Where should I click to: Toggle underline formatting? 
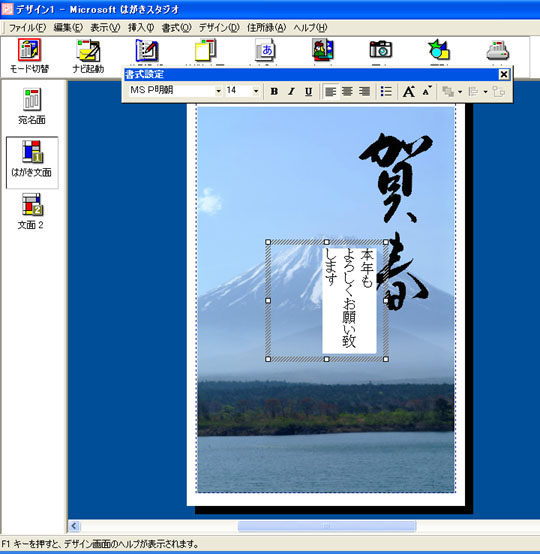(309, 92)
